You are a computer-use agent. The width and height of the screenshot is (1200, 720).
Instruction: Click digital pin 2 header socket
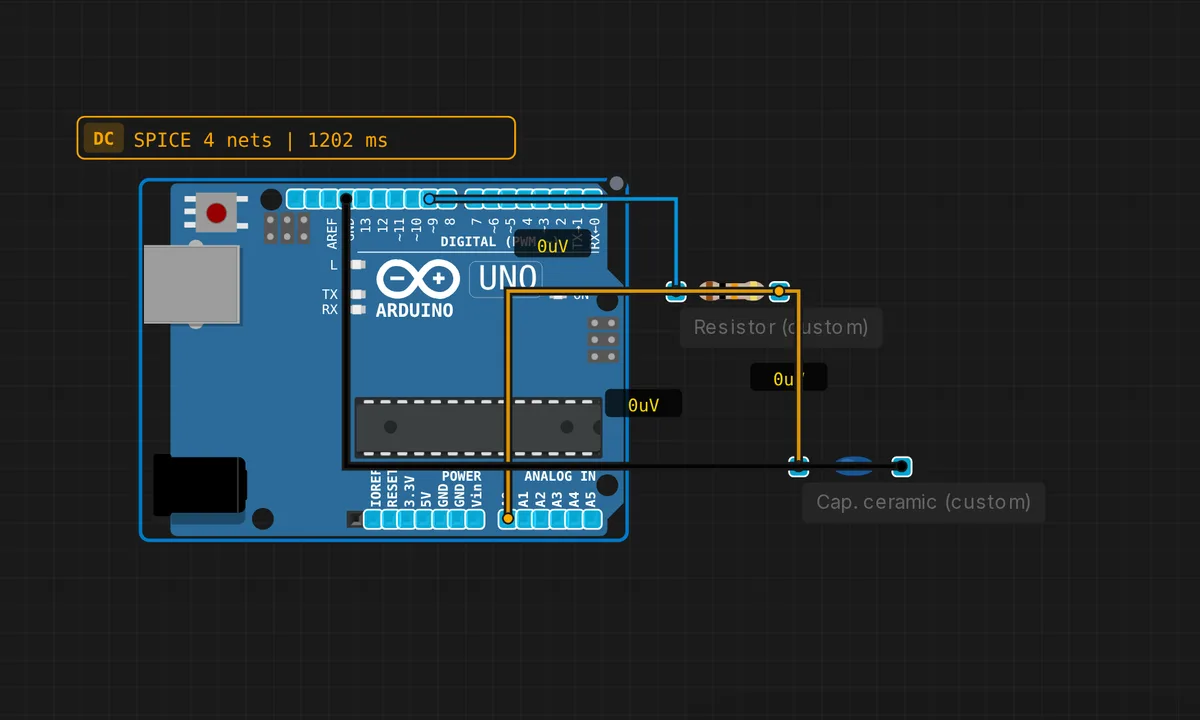click(x=559, y=199)
